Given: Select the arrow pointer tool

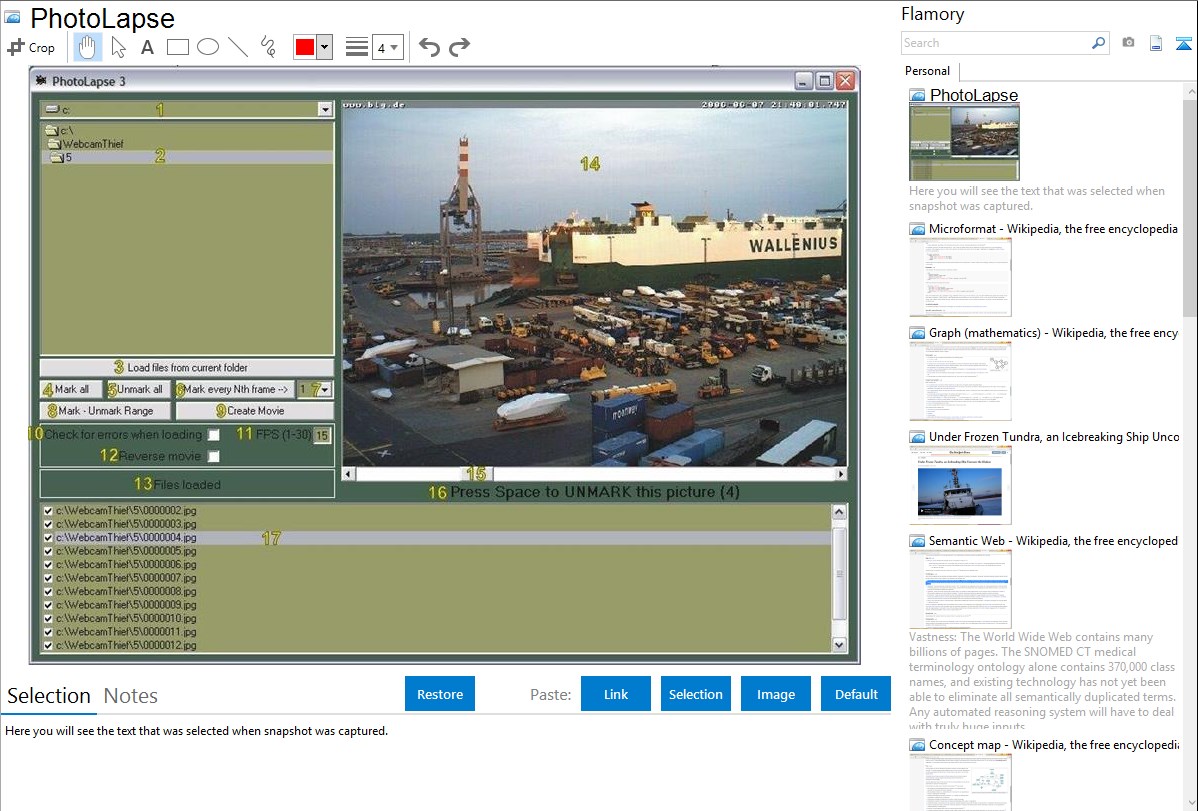Looking at the screenshot, I should pos(118,47).
